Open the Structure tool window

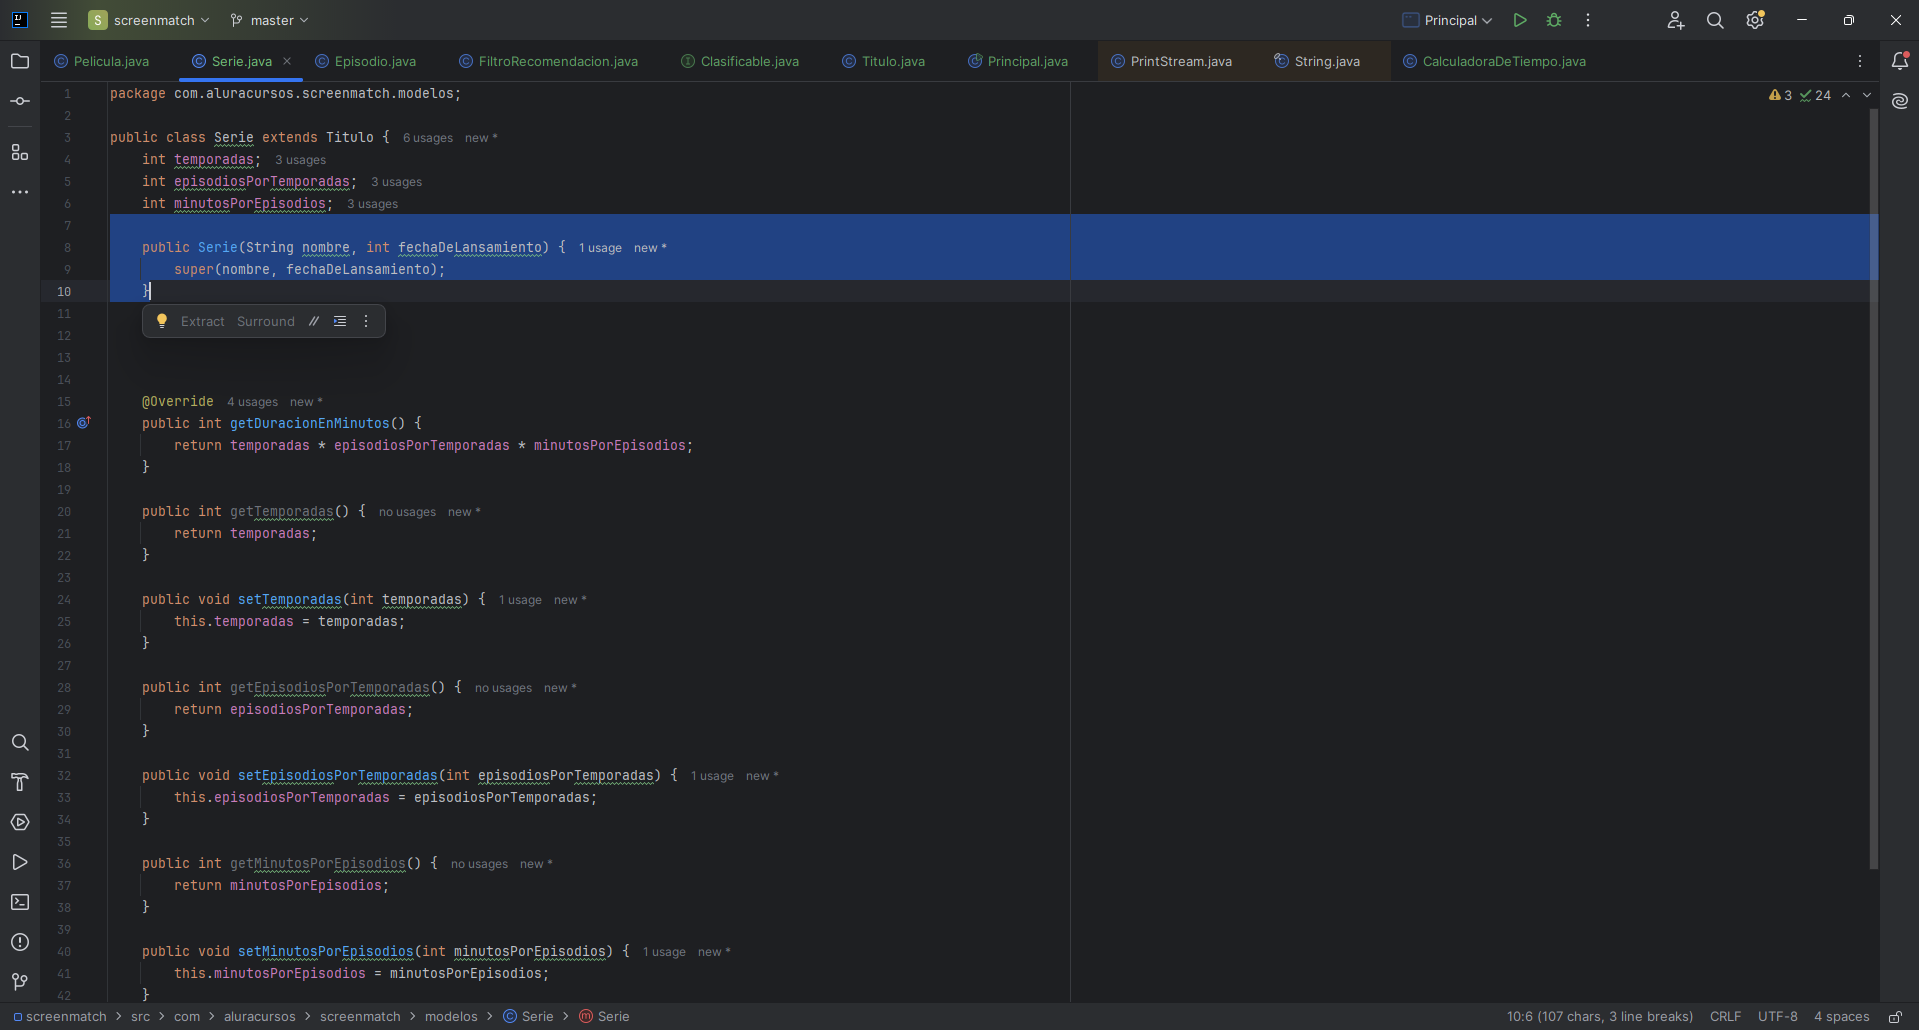[x=20, y=152]
